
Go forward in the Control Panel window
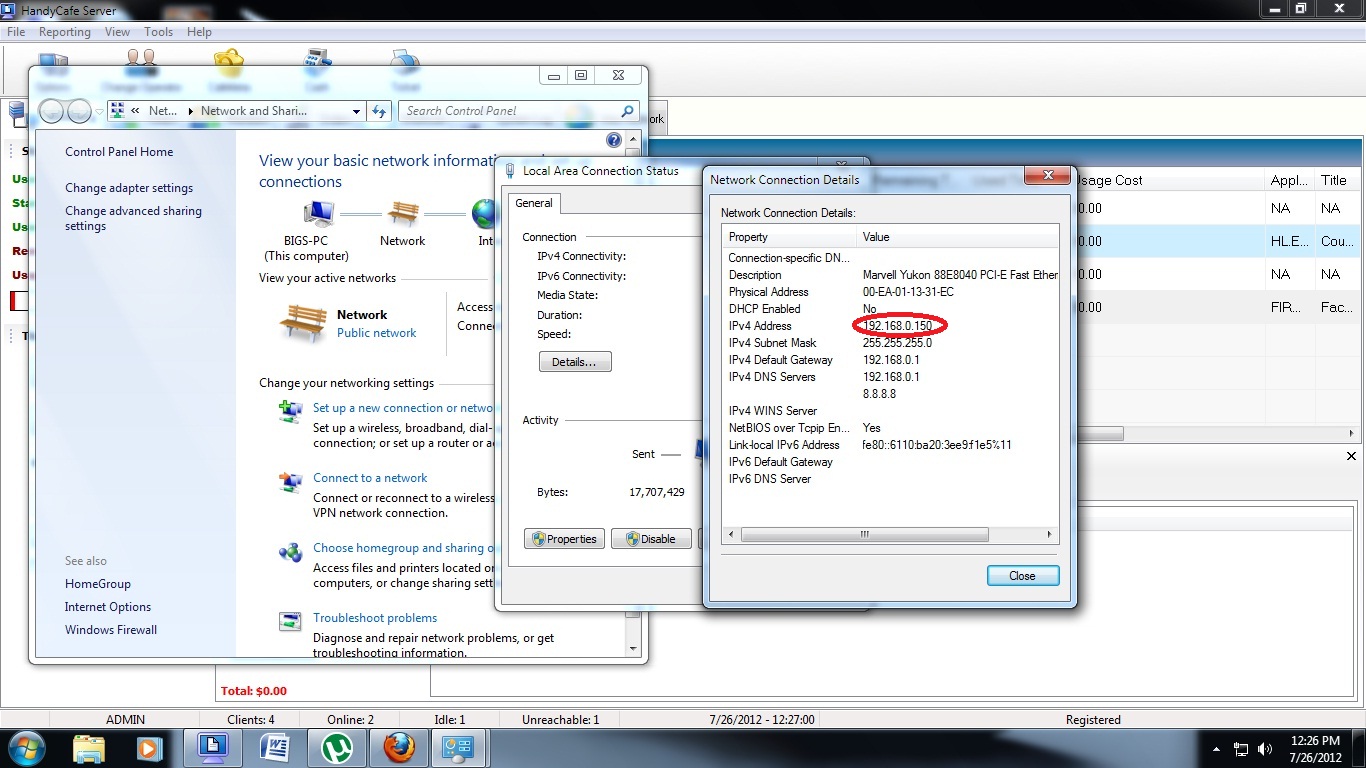pos(80,111)
